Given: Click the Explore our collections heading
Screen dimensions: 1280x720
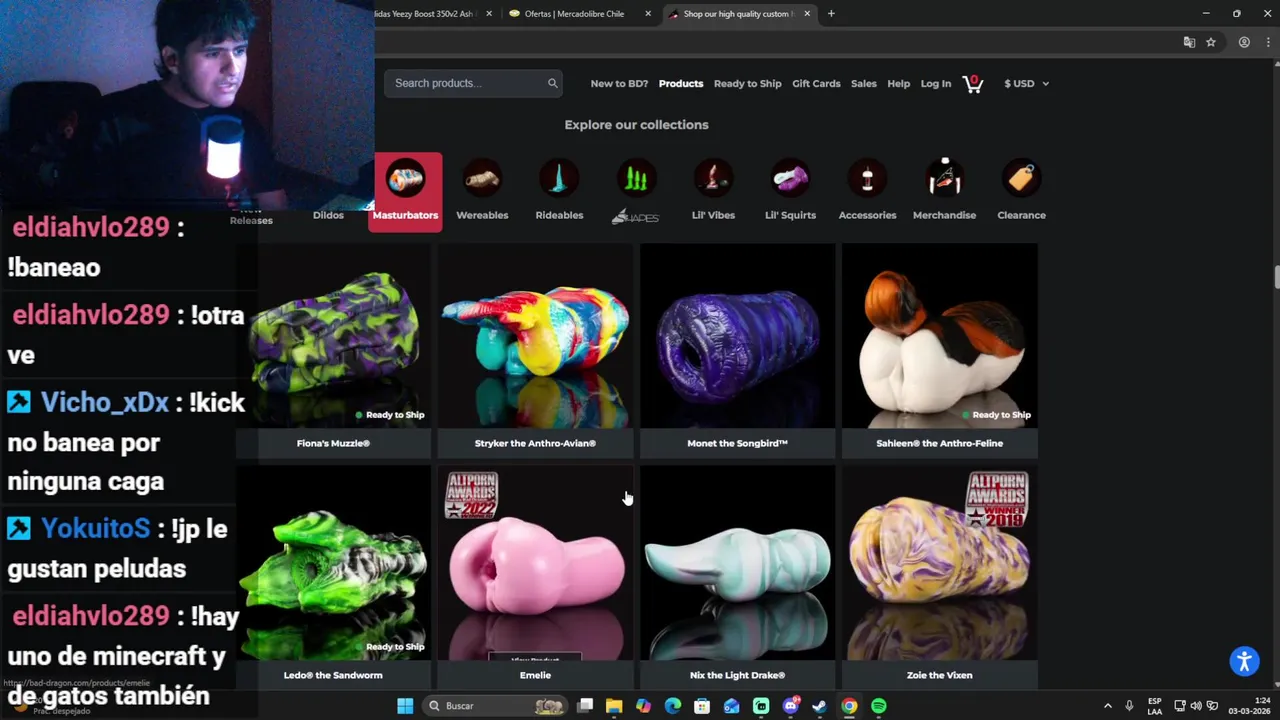Looking at the screenshot, I should point(636,125).
